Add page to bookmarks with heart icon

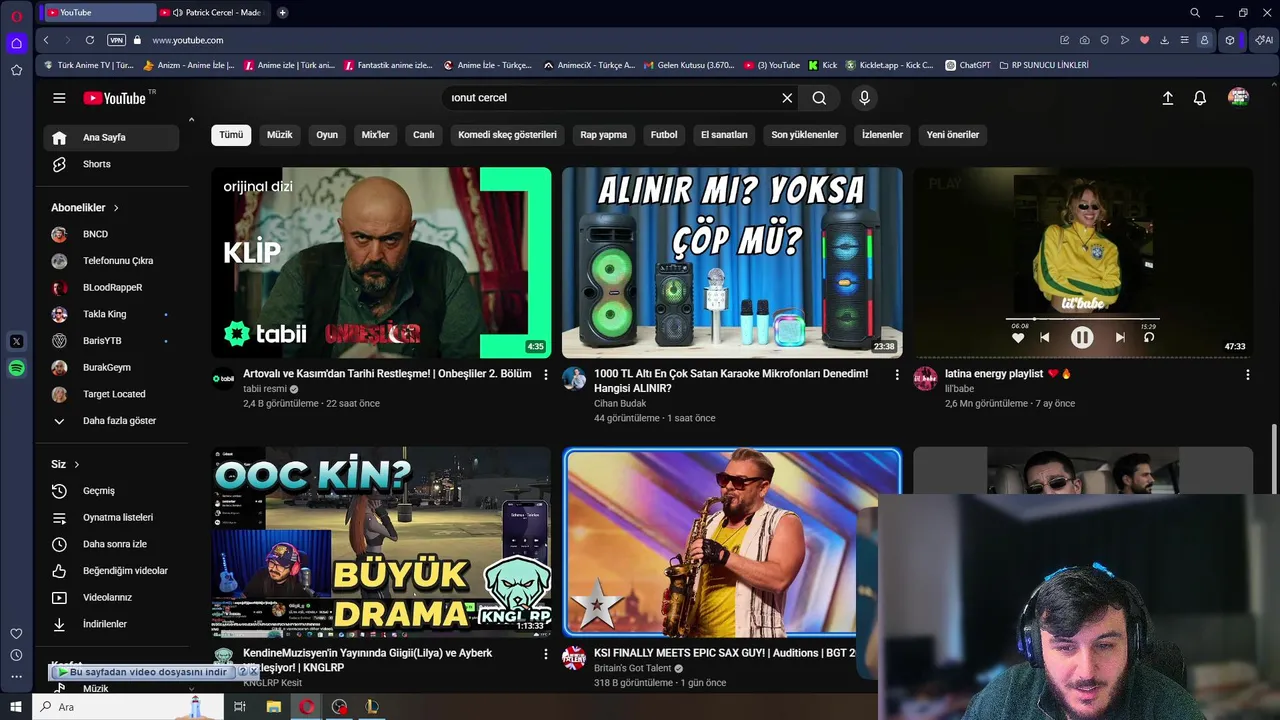click(x=1144, y=40)
